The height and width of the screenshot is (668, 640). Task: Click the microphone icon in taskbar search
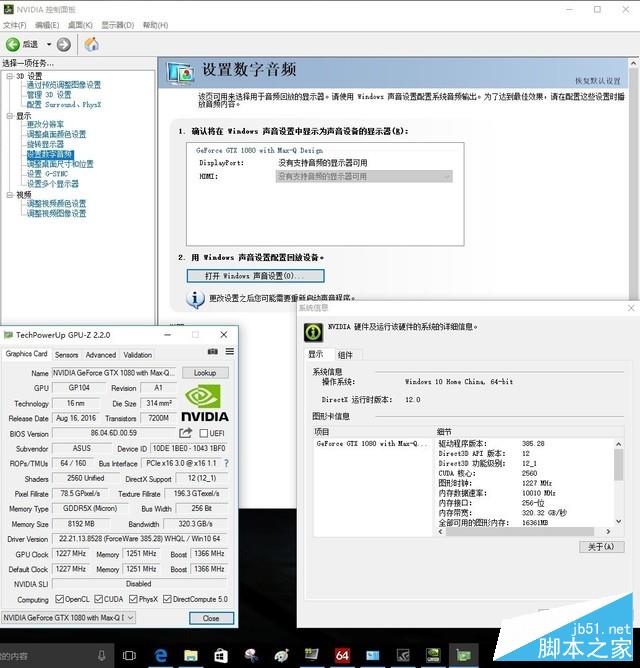[x=101, y=655]
